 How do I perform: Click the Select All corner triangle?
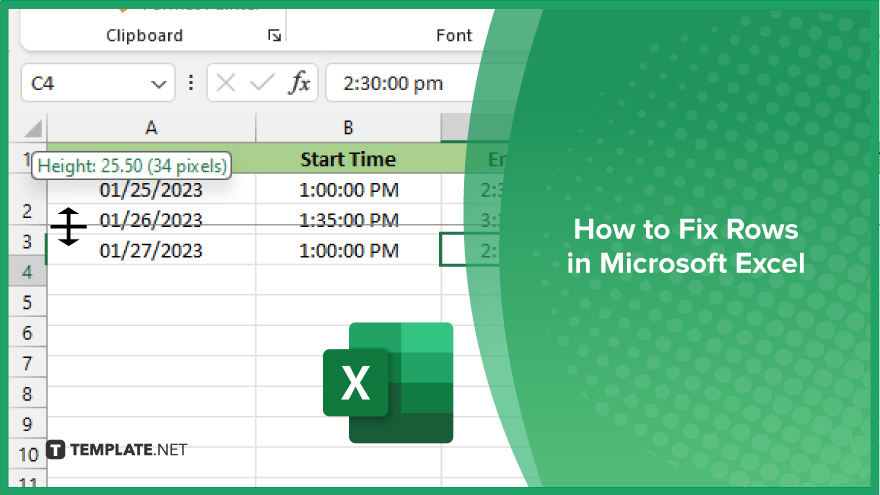tap(33, 129)
